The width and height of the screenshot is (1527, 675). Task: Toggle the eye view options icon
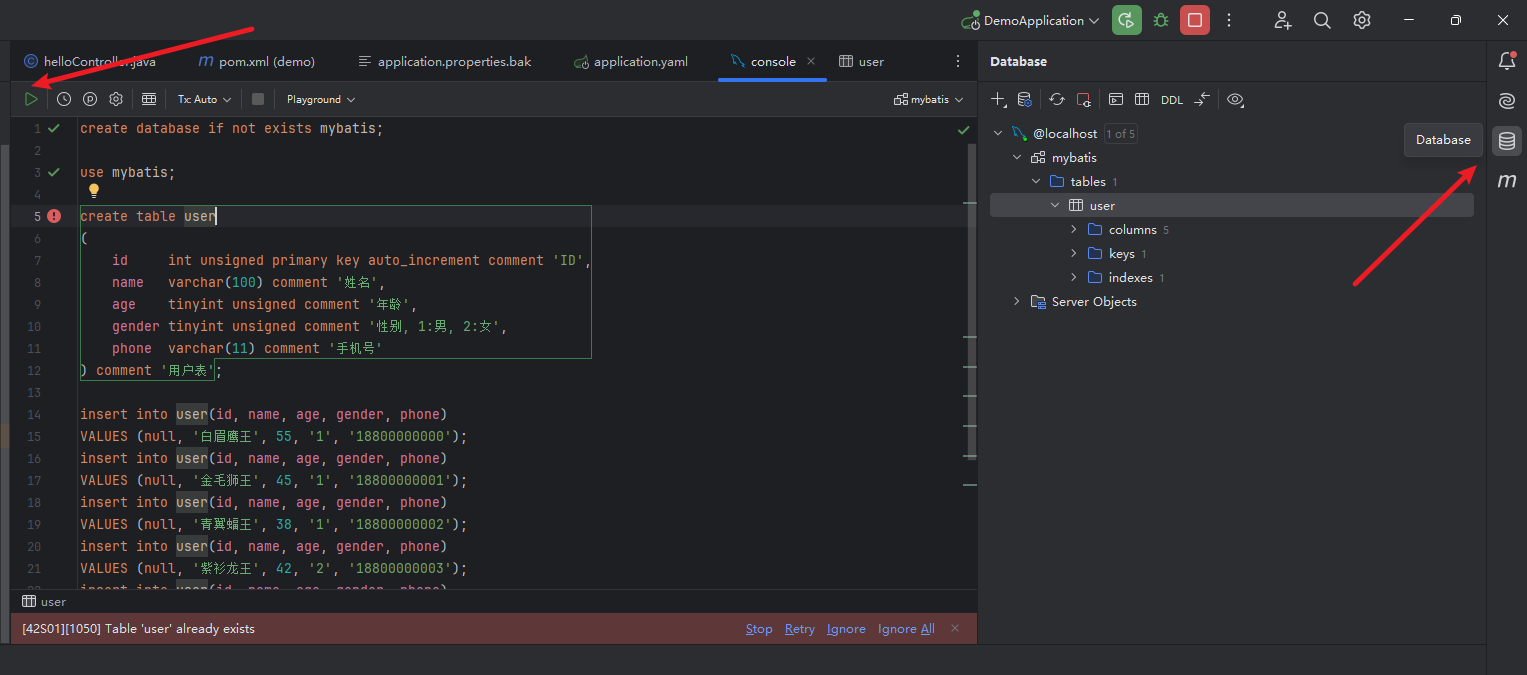click(1235, 99)
